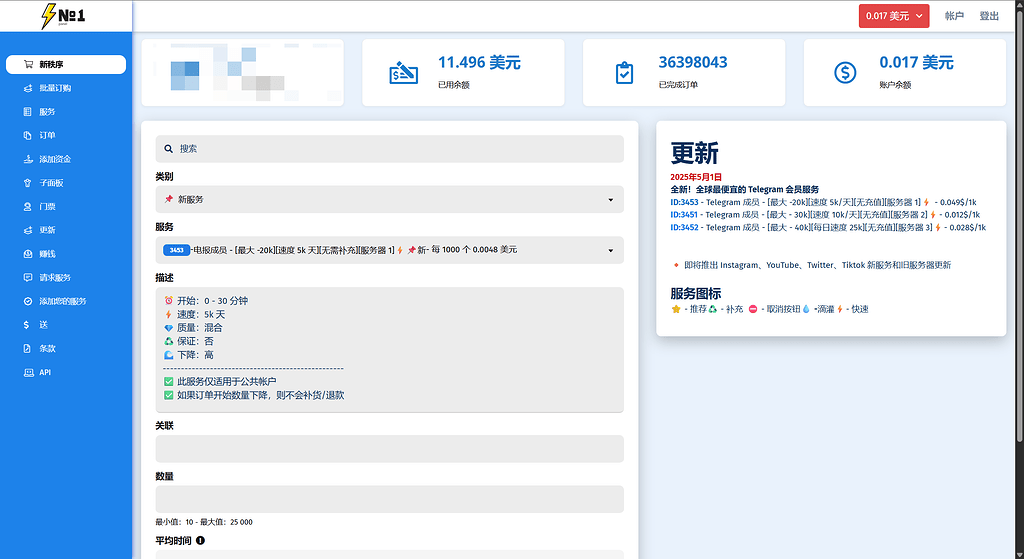Click the 登出 logout link
1024x559 pixels.
click(989, 16)
